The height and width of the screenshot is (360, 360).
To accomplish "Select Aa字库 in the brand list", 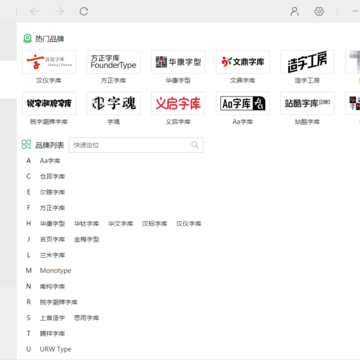I will (50, 161).
